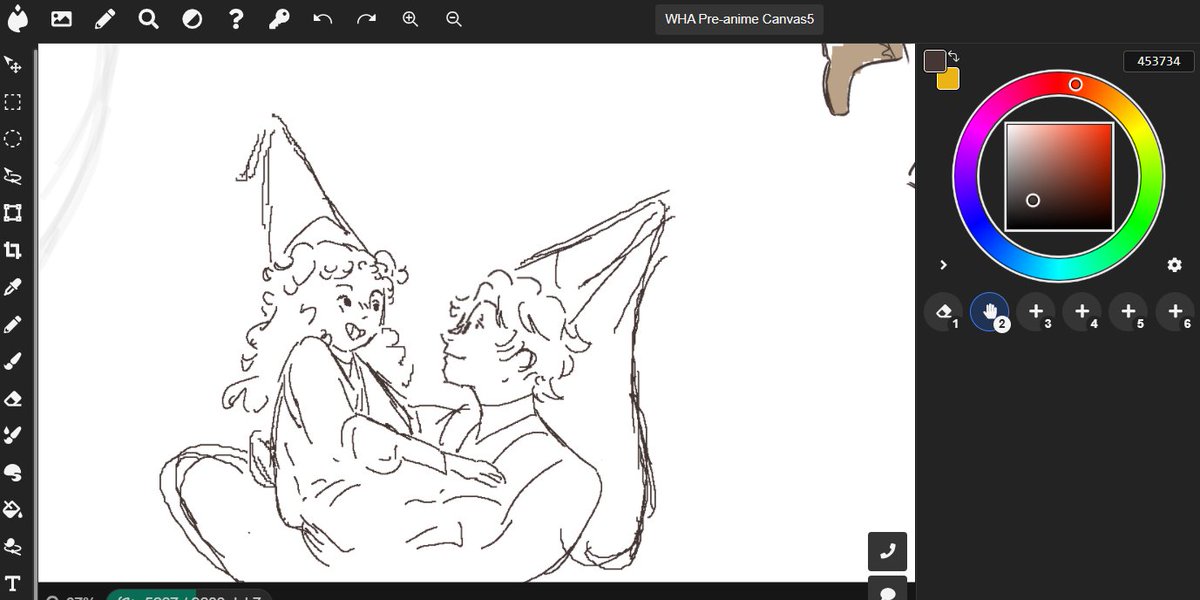Open the Magma flame logo menu
Image resolution: width=1200 pixels, height=600 pixels.
click(17, 18)
